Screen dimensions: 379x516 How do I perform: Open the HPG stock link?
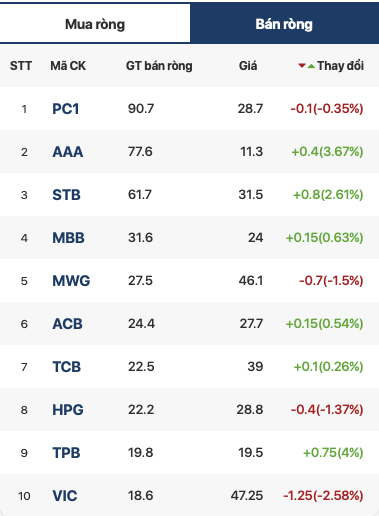pyautogui.click(x=68, y=410)
